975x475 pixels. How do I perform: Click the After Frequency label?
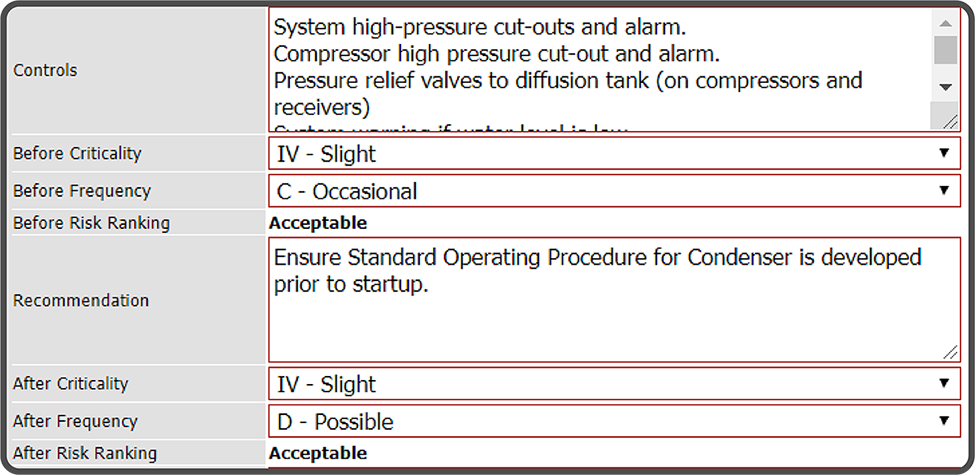point(75,421)
